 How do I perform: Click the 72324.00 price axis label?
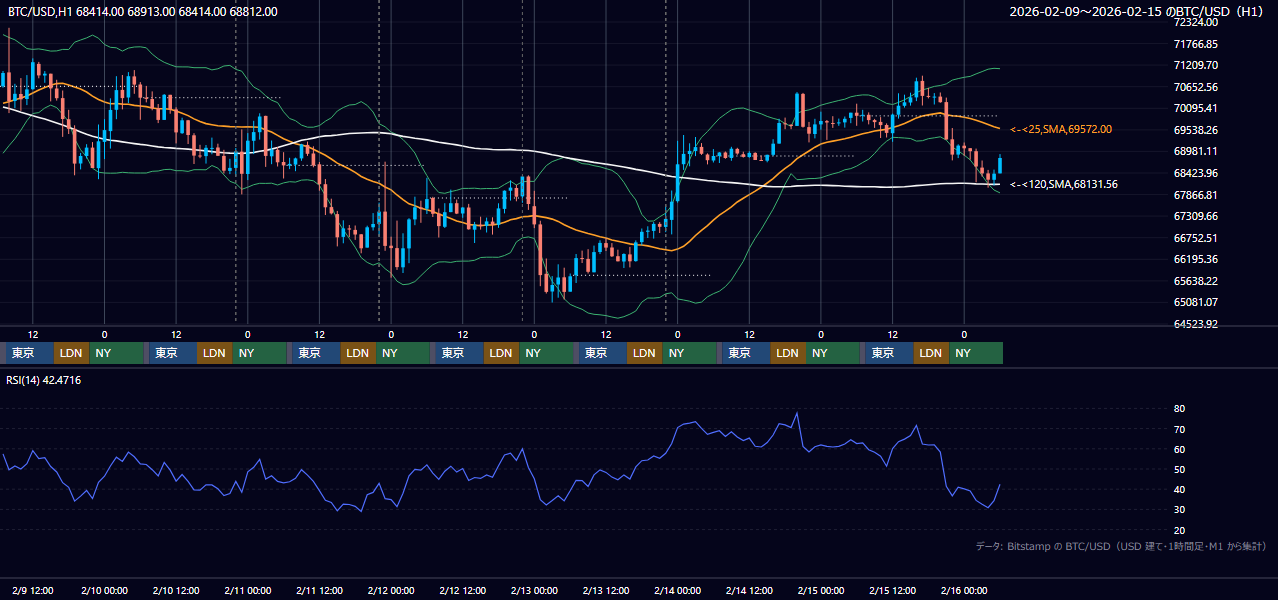click(x=1196, y=22)
